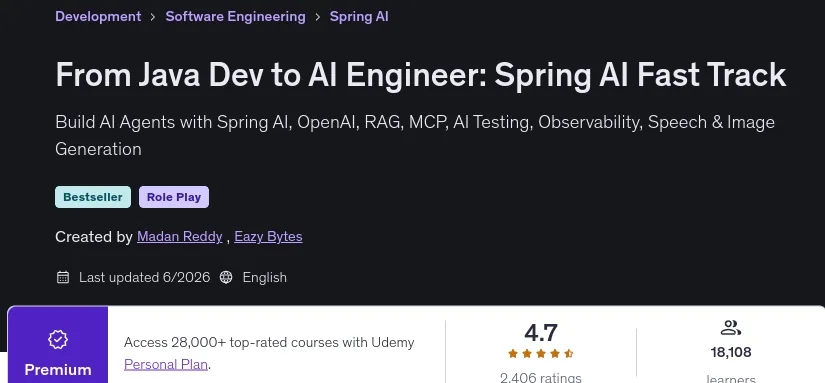Click the Bestseller badge
Screen dimensions: 825x383
pos(93,197)
